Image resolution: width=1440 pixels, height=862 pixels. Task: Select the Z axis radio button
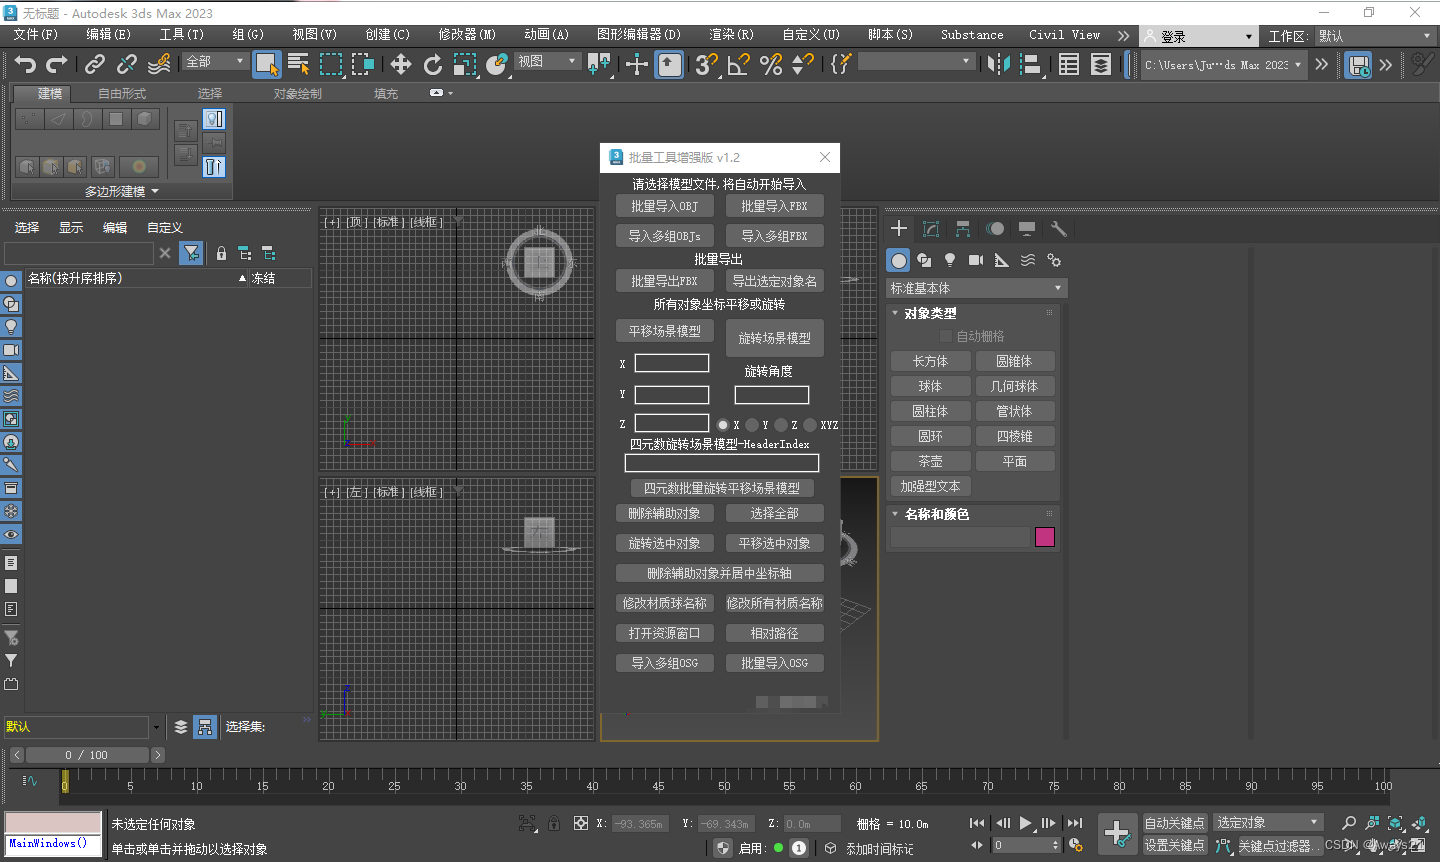pyautogui.click(x=781, y=425)
